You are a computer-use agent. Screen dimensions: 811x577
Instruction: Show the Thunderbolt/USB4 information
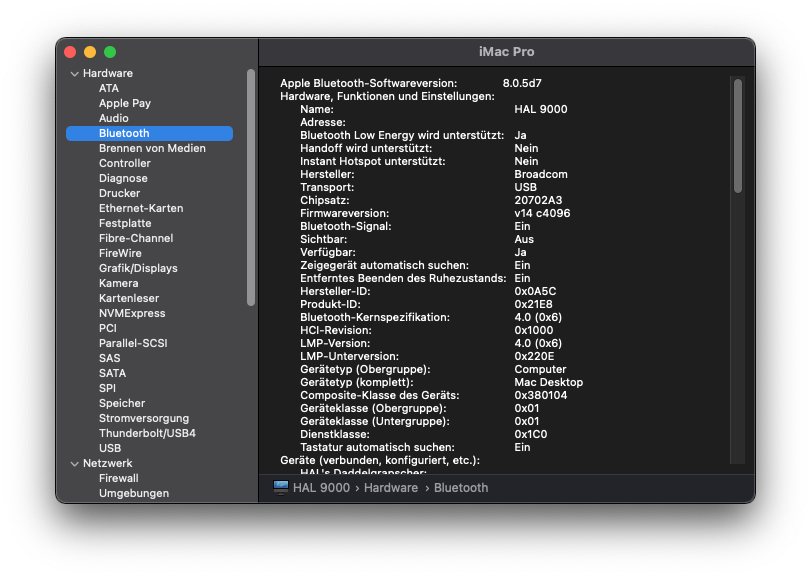(x=147, y=433)
